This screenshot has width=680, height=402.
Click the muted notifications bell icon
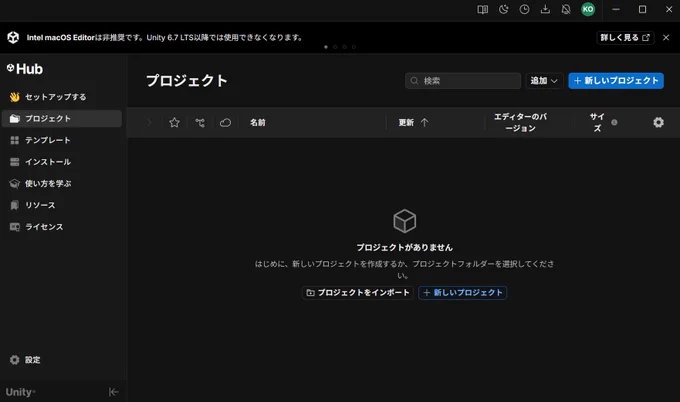click(566, 10)
